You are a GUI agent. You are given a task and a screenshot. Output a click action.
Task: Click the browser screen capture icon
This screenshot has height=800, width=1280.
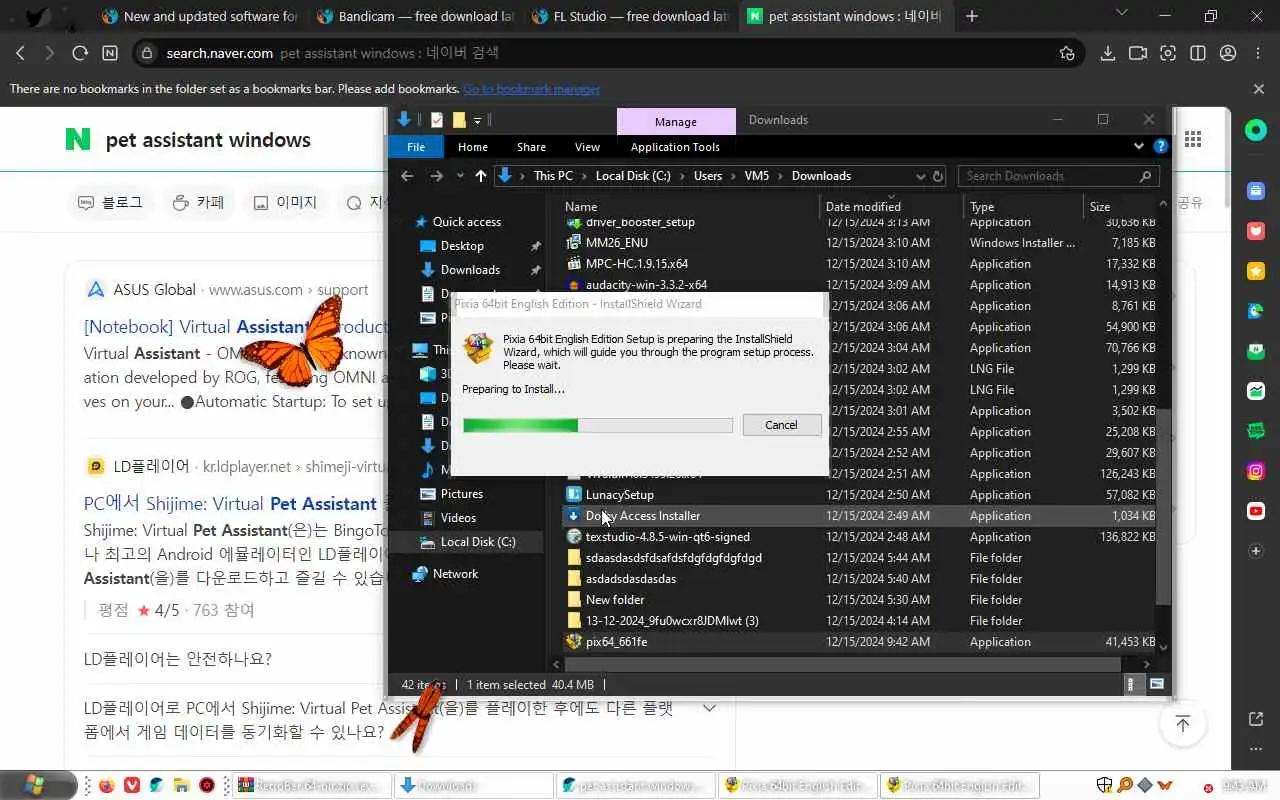pyautogui.click(x=1168, y=53)
